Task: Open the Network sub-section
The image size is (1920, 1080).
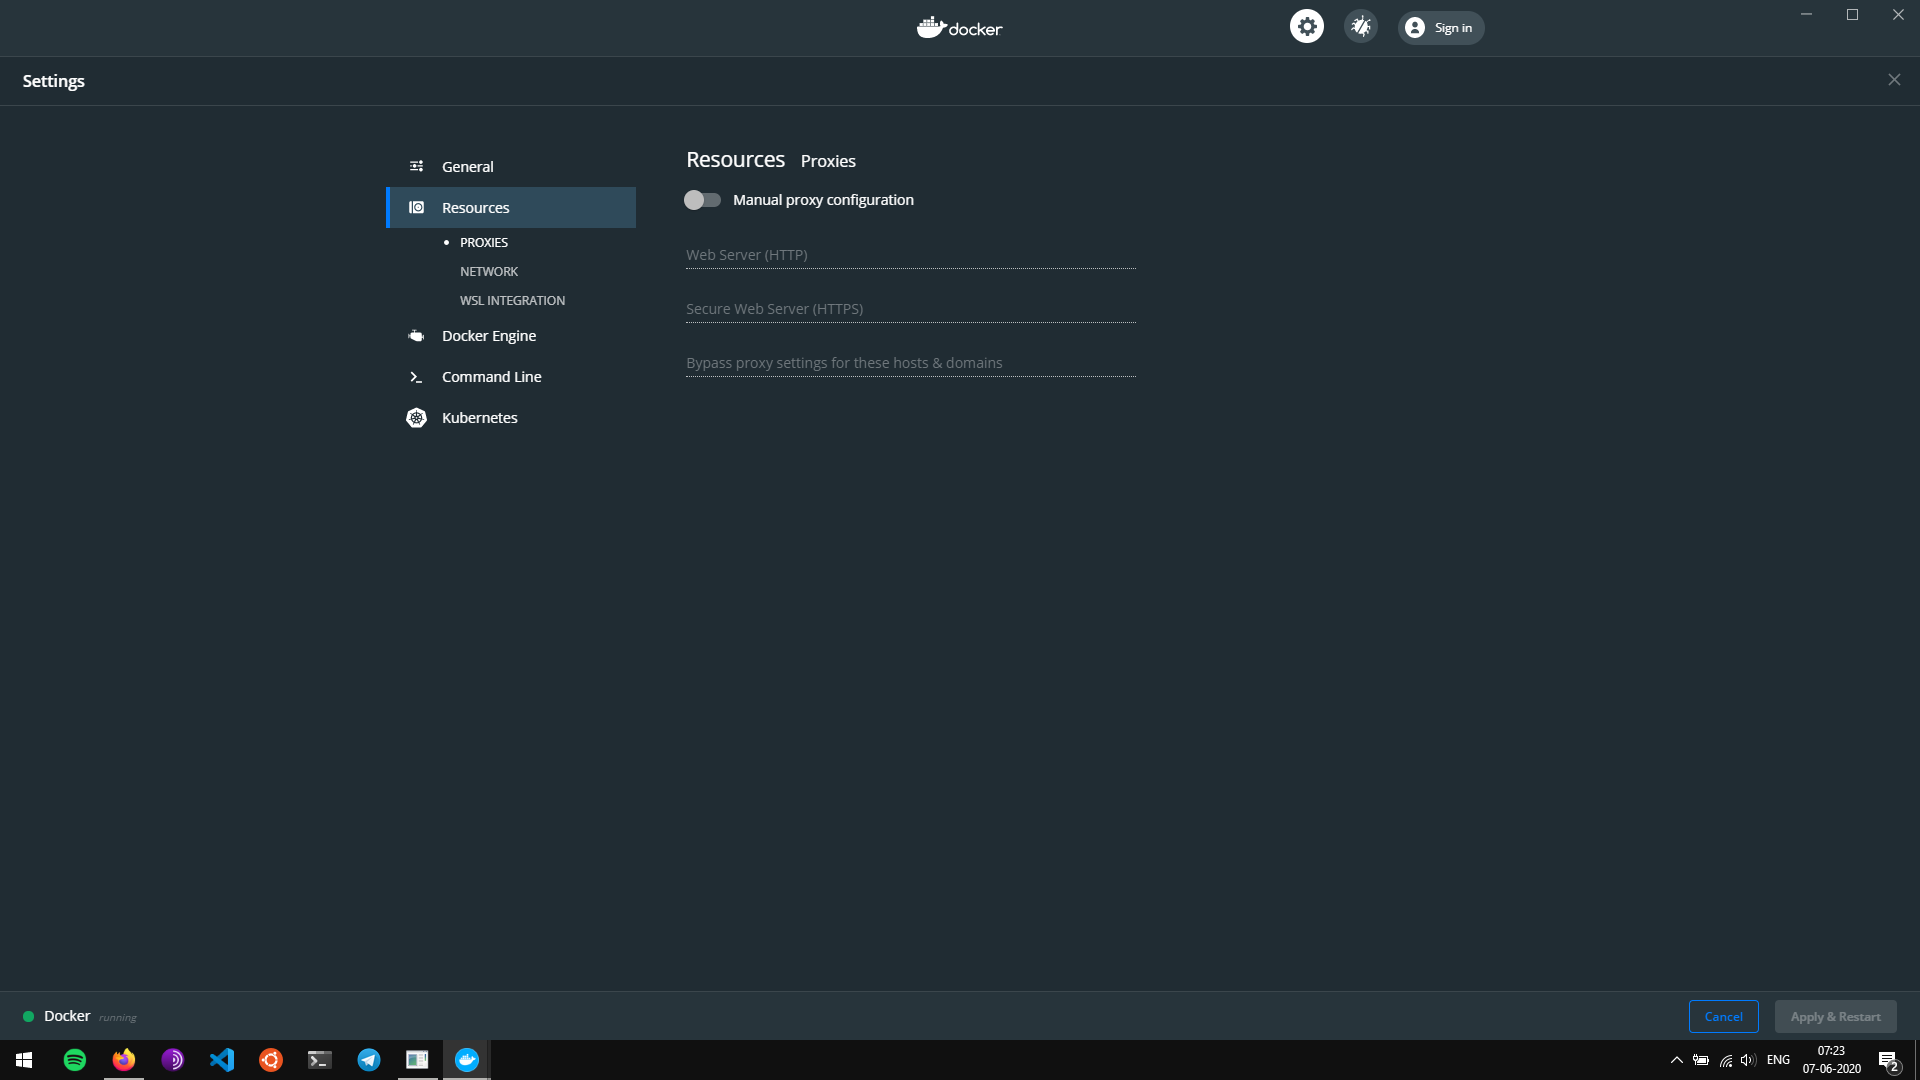Action: [x=489, y=272]
